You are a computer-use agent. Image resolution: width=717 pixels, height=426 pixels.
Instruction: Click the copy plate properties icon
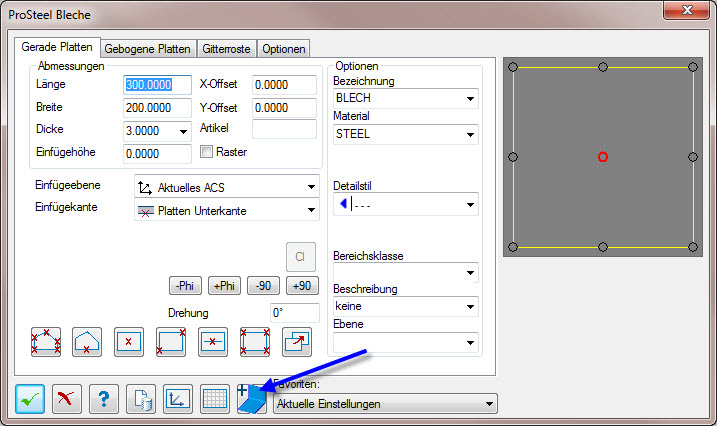click(297, 342)
